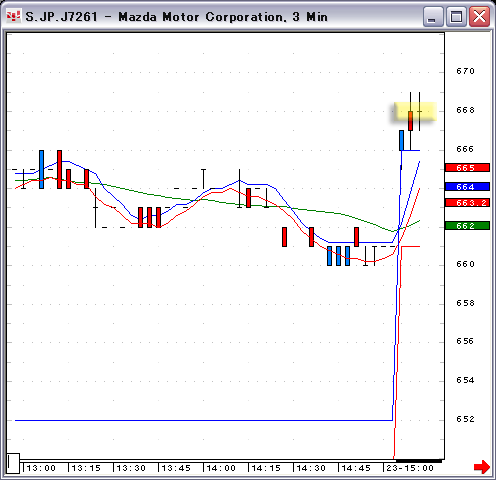Click the 652 price scale label
The height and width of the screenshot is (480, 496).
[465, 419]
